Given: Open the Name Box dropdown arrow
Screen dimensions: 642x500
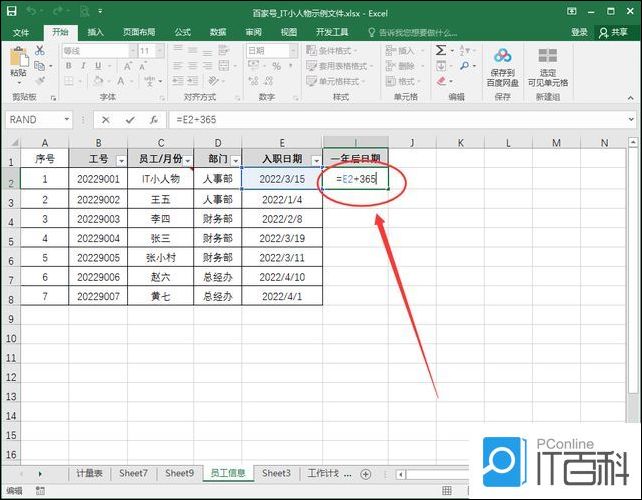Looking at the screenshot, I should [67, 119].
